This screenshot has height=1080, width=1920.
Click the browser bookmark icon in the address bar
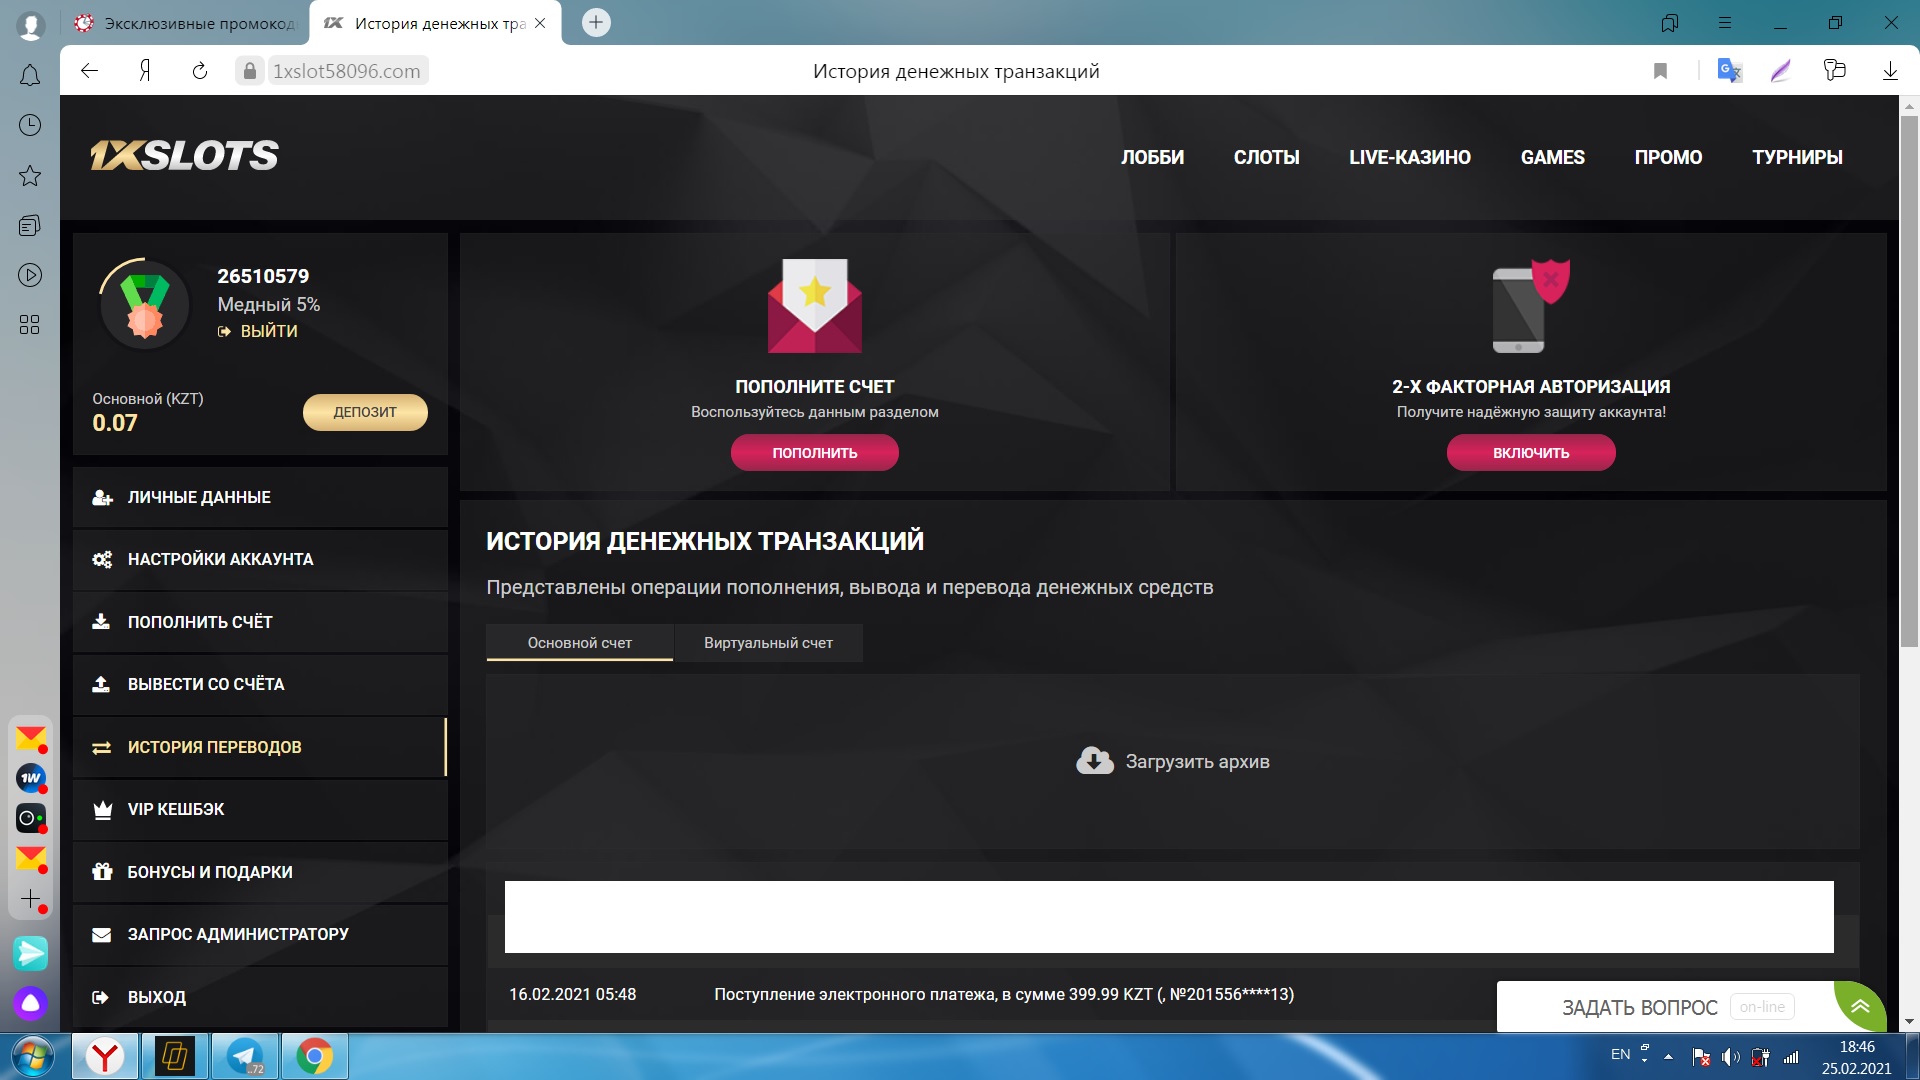(x=1660, y=71)
